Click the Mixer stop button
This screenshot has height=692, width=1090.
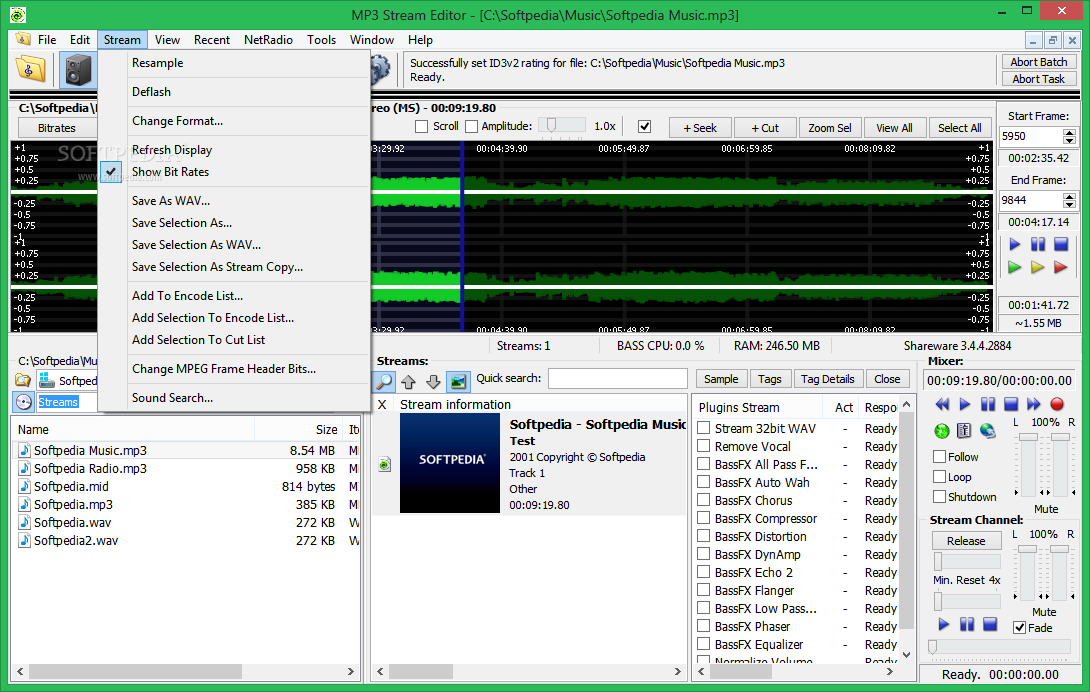pos(1011,404)
